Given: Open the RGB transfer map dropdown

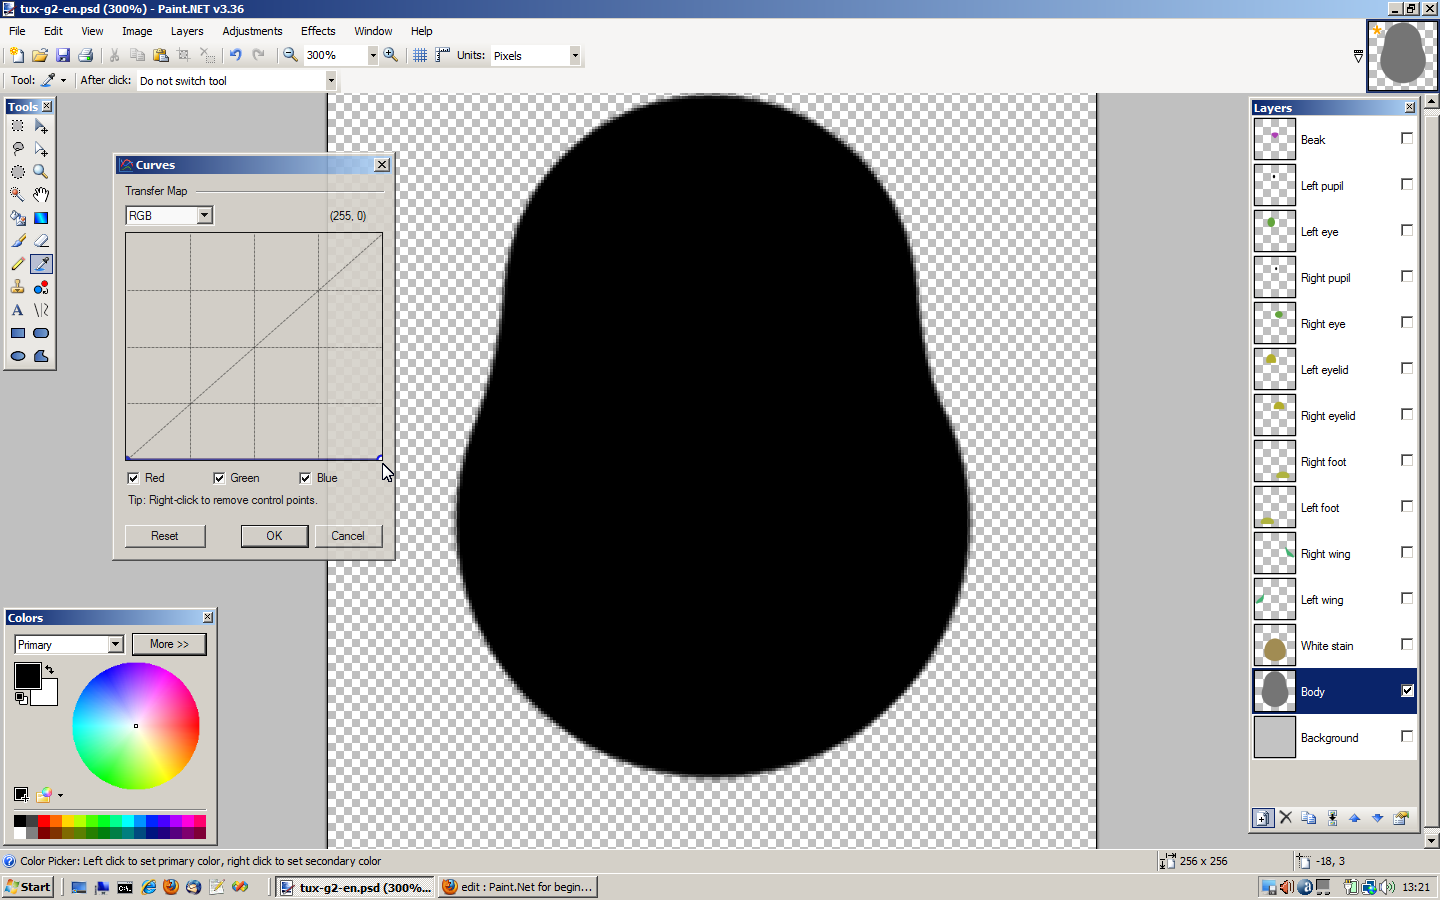Looking at the screenshot, I should point(204,215).
